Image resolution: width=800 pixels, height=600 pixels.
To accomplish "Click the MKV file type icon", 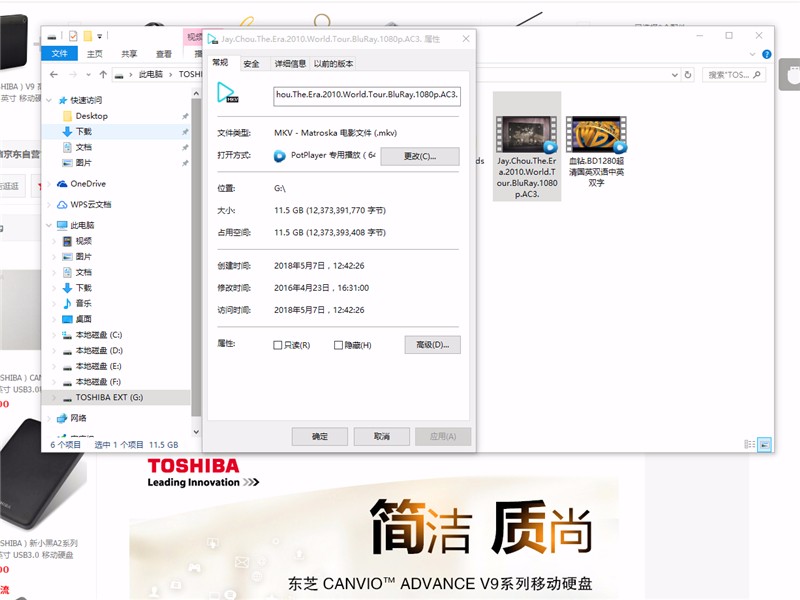I will pyautogui.click(x=227, y=92).
